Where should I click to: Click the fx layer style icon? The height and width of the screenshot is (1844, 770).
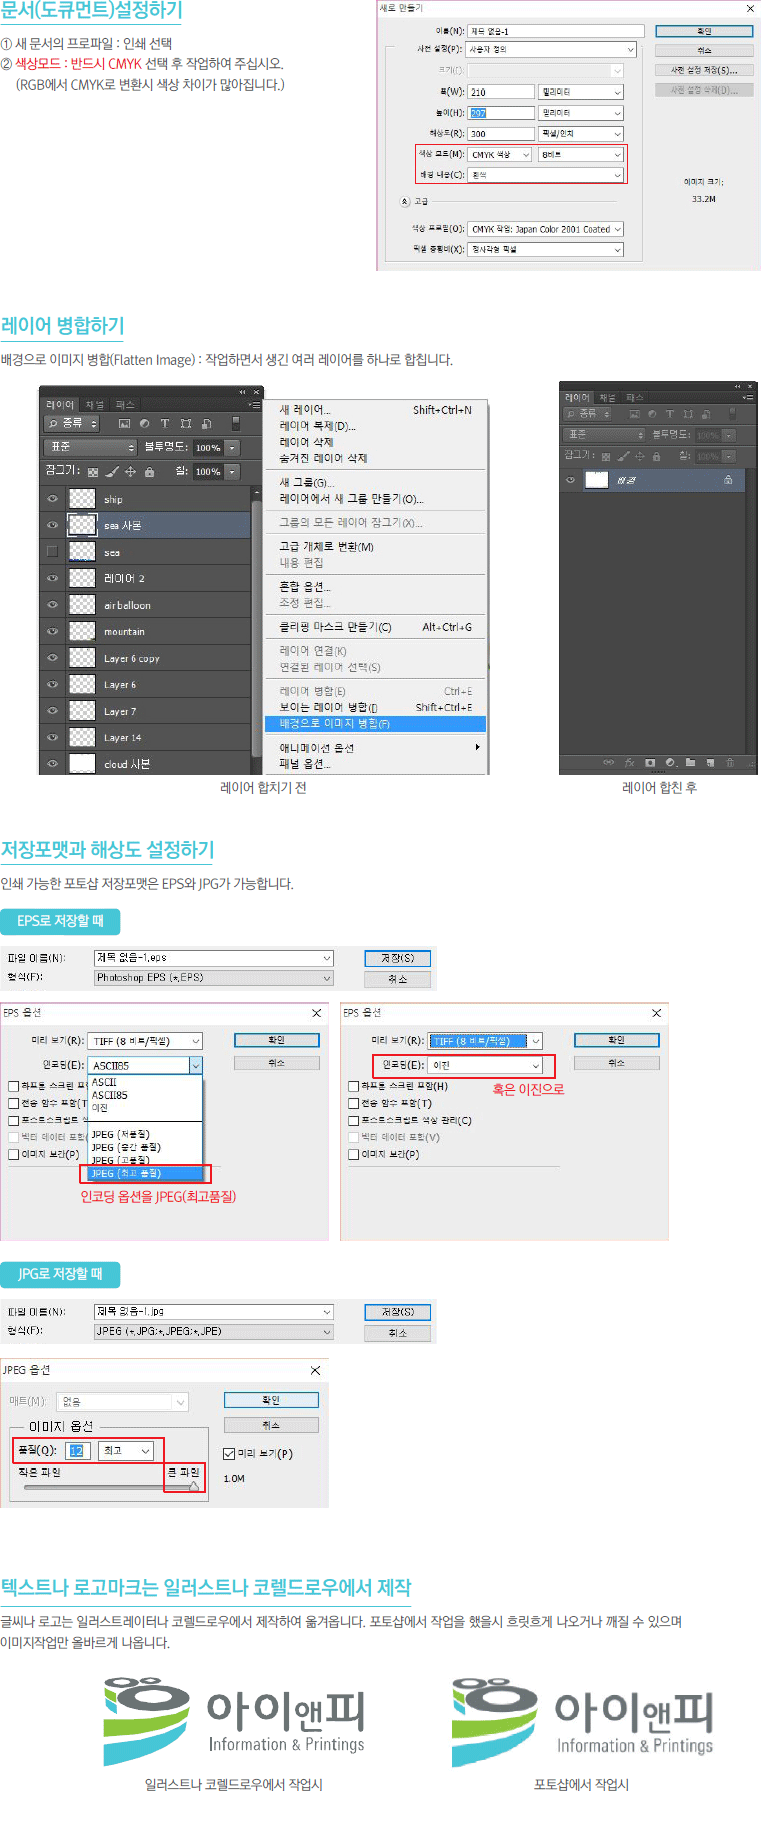630,763
